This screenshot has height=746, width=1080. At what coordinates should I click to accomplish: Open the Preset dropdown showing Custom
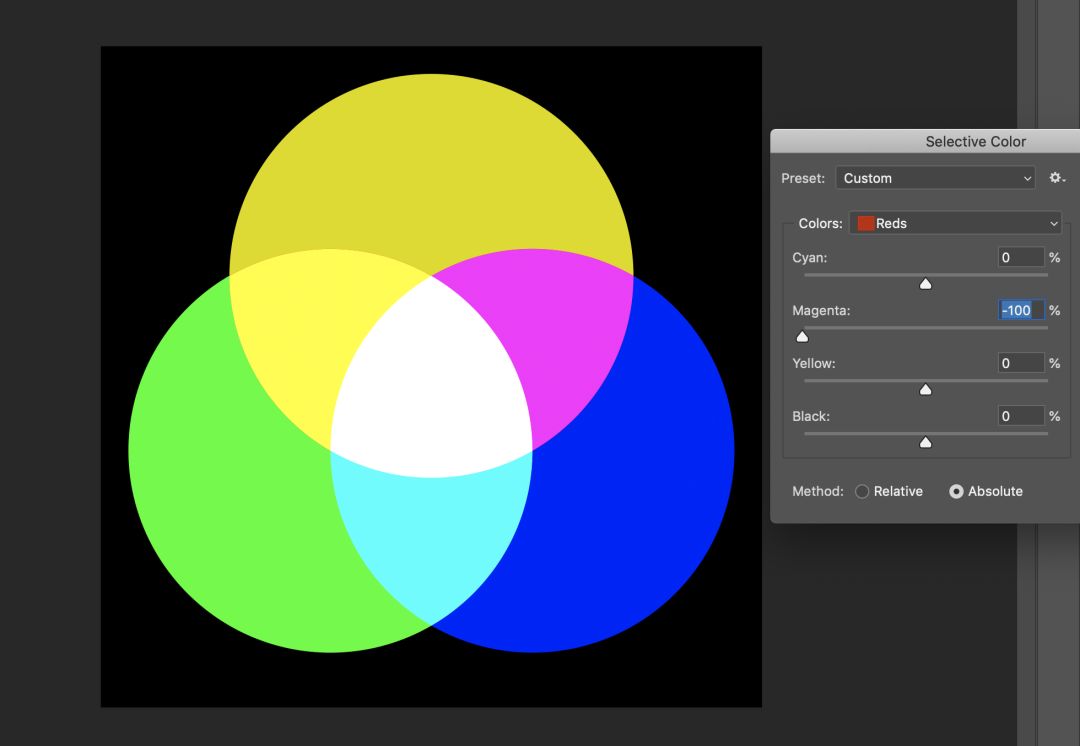click(x=935, y=178)
